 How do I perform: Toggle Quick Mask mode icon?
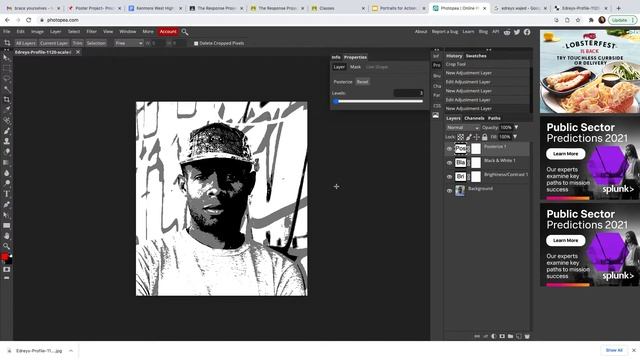[x=7, y=269]
